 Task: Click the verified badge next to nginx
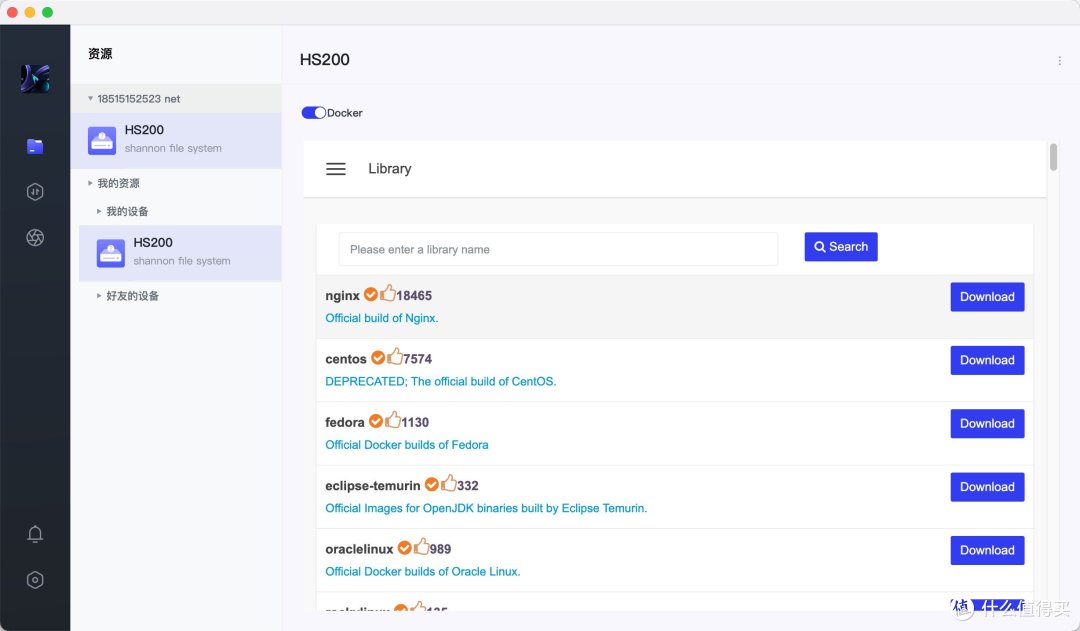pyautogui.click(x=371, y=295)
